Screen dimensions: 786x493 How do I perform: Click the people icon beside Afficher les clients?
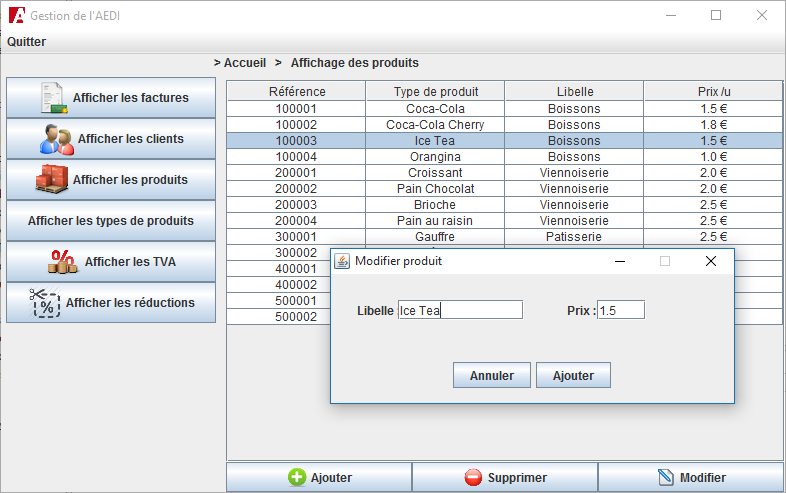57,139
